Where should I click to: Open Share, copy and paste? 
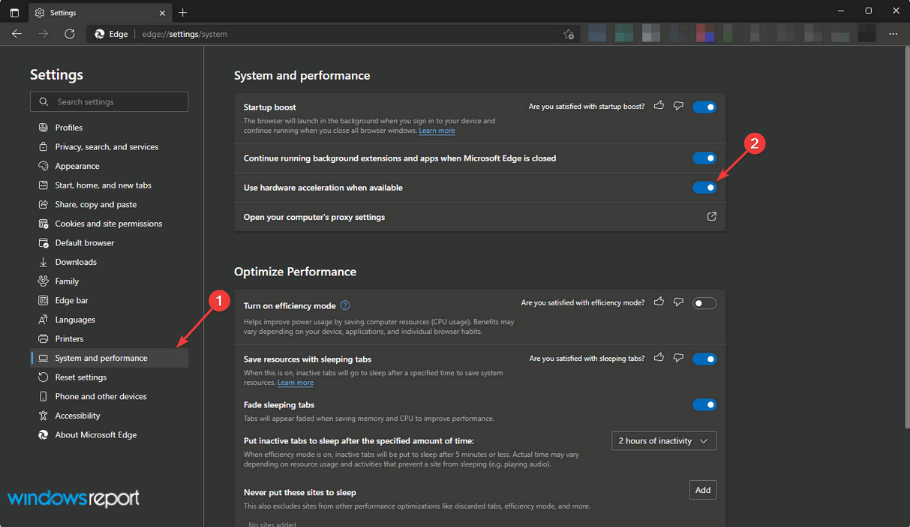109,204
